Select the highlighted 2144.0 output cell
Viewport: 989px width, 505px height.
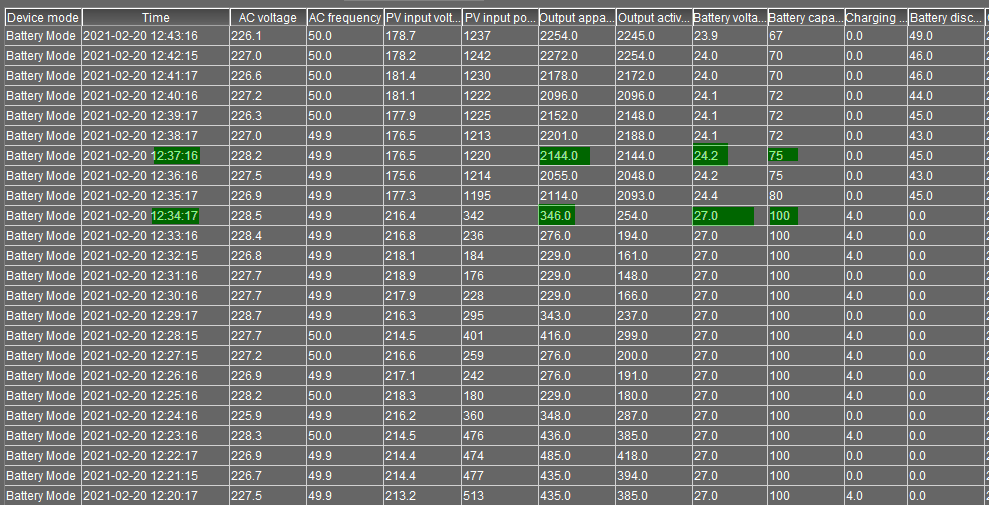pos(564,156)
